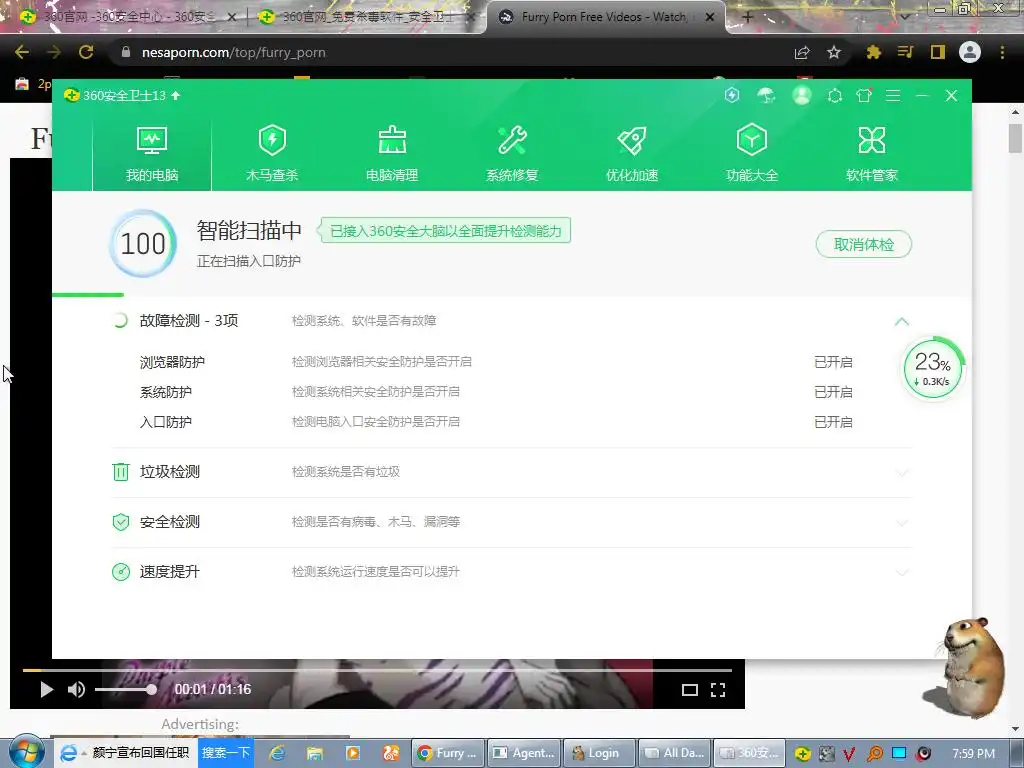
Task: Play the video in the browser player
Action: [x=46, y=690]
